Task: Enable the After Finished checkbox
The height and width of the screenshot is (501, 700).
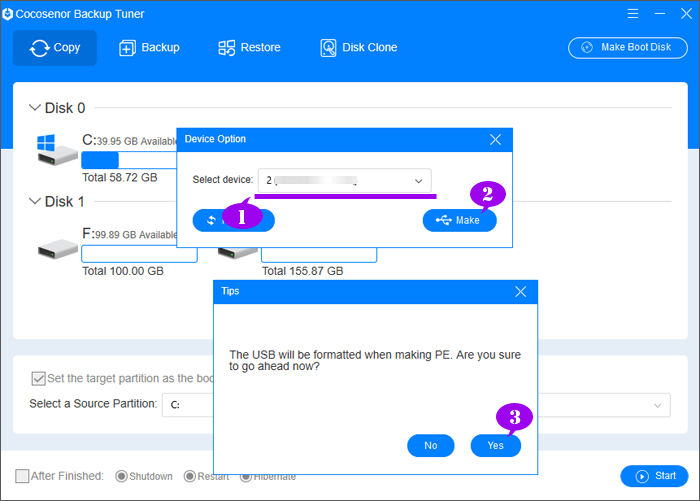Action: 22,476
